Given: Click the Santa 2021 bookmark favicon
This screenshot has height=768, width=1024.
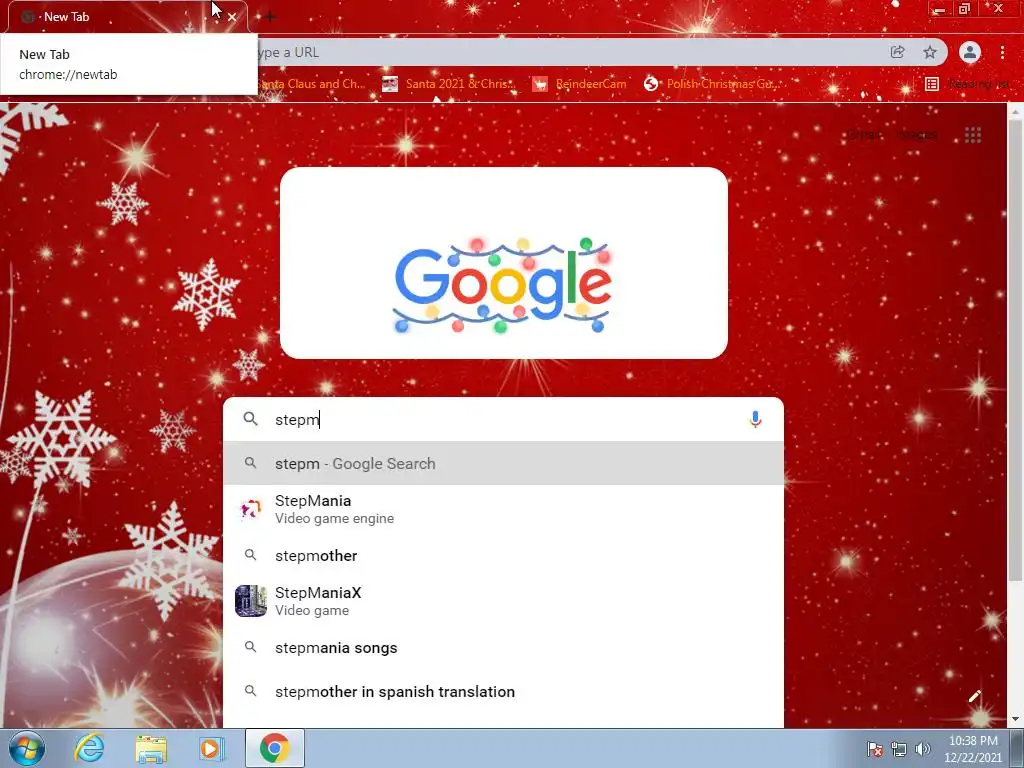Looking at the screenshot, I should click(x=390, y=84).
